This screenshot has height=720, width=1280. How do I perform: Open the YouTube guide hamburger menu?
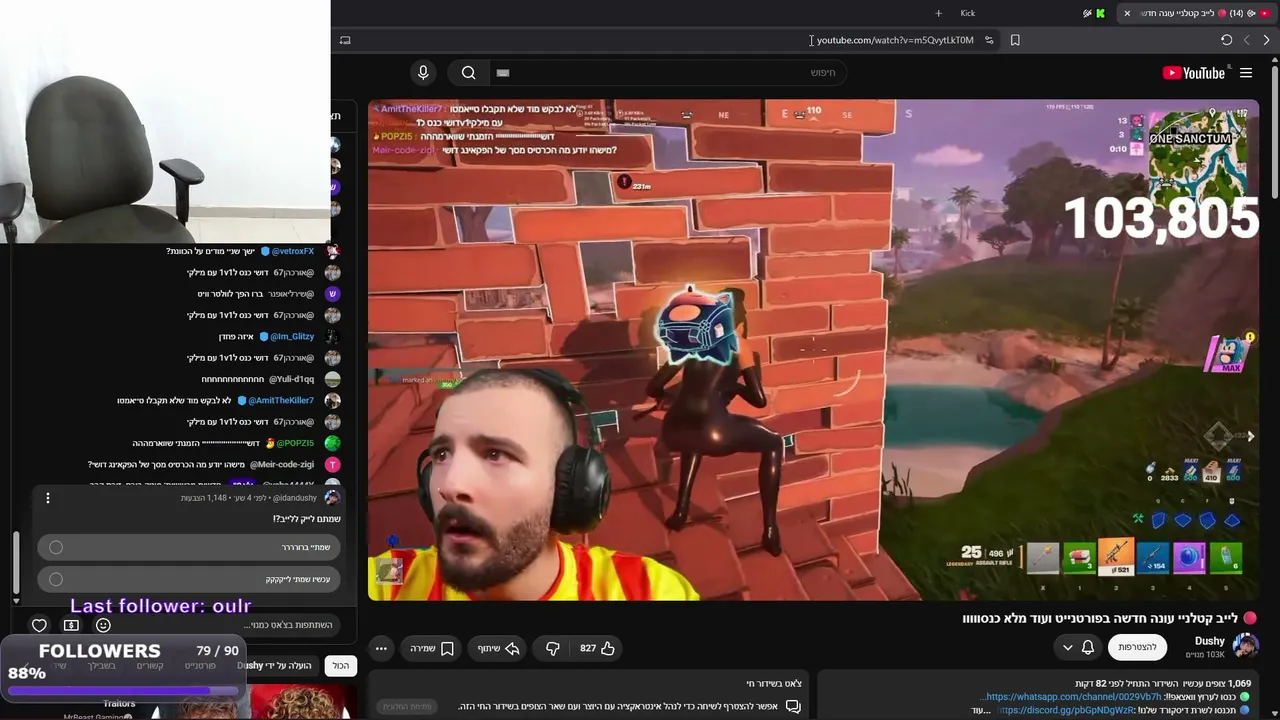click(1246, 73)
